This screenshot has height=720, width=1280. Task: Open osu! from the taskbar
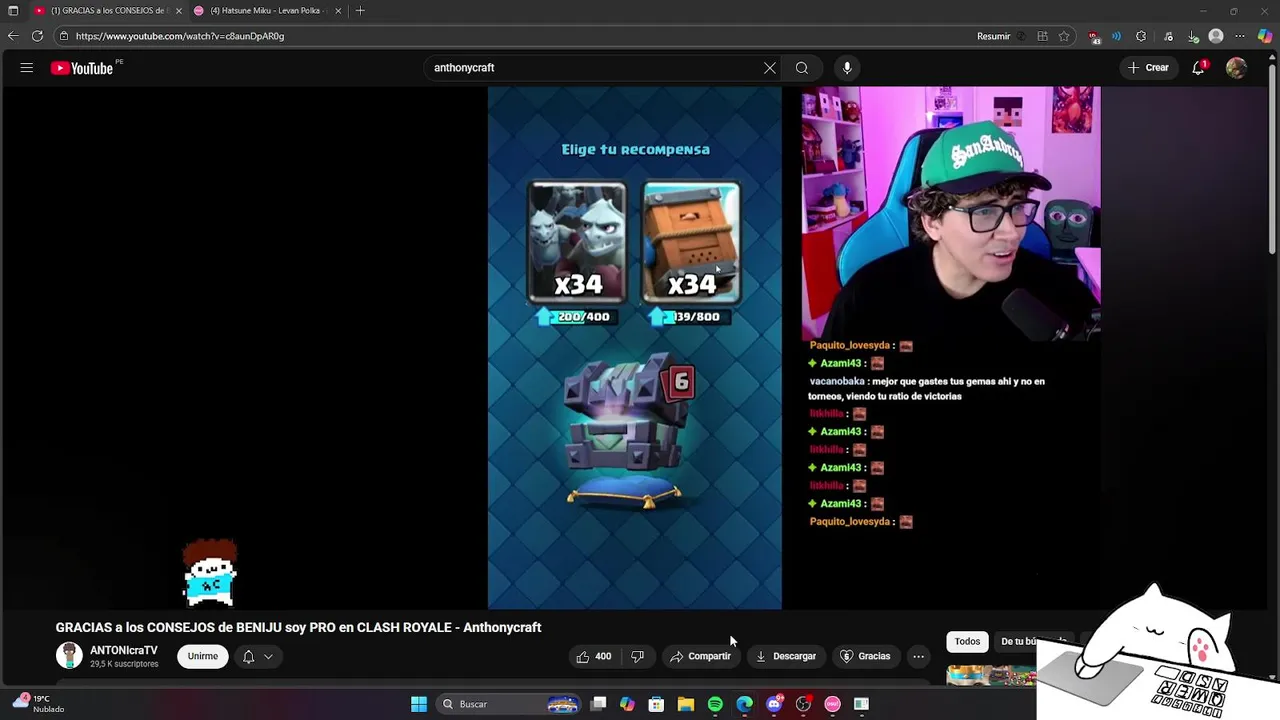(832, 704)
